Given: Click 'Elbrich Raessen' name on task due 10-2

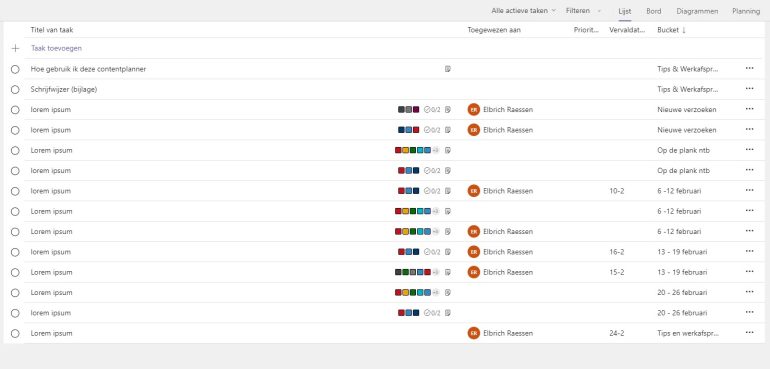Looking at the screenshot, I should pyautogui.click(x=508, y=191).
